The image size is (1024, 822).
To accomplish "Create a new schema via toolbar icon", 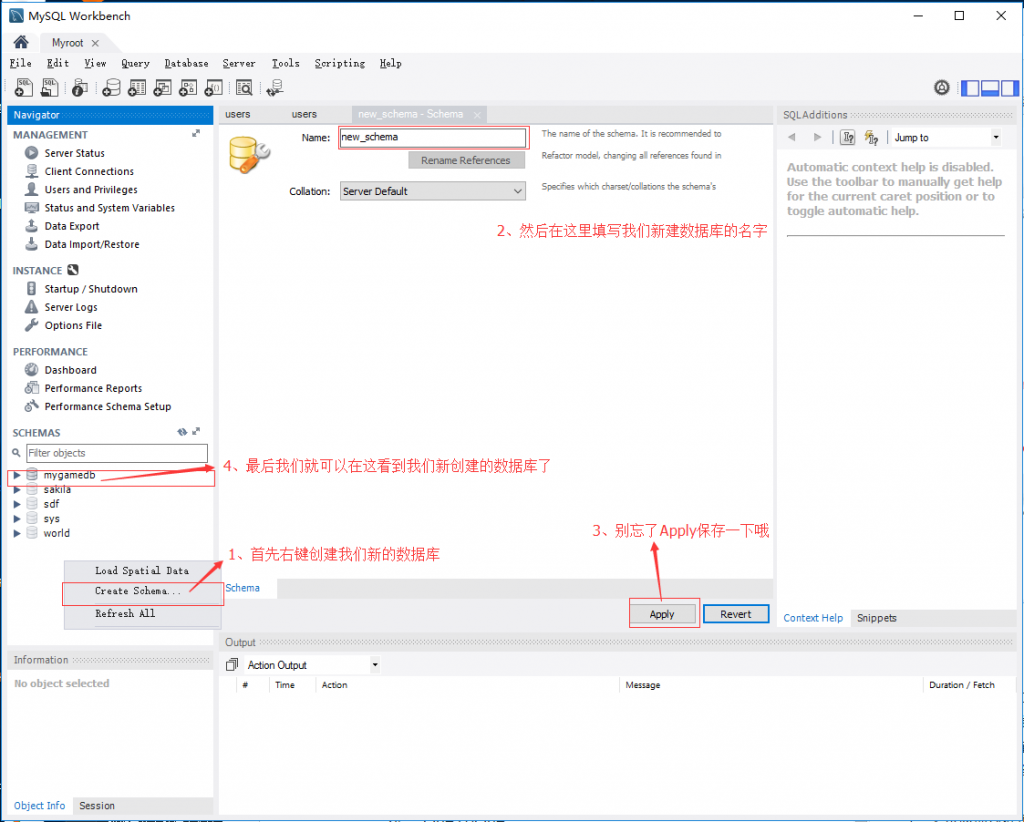I will click(x=111, y=87).
